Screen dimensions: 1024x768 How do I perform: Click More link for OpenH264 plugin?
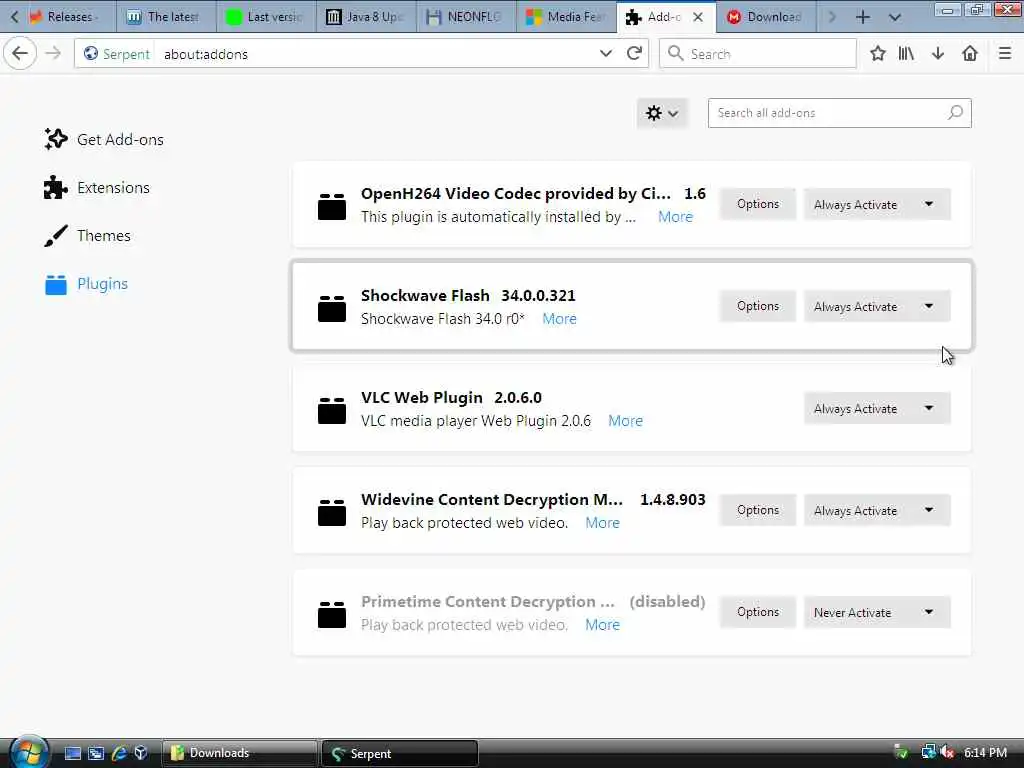[x=675, y=217]
